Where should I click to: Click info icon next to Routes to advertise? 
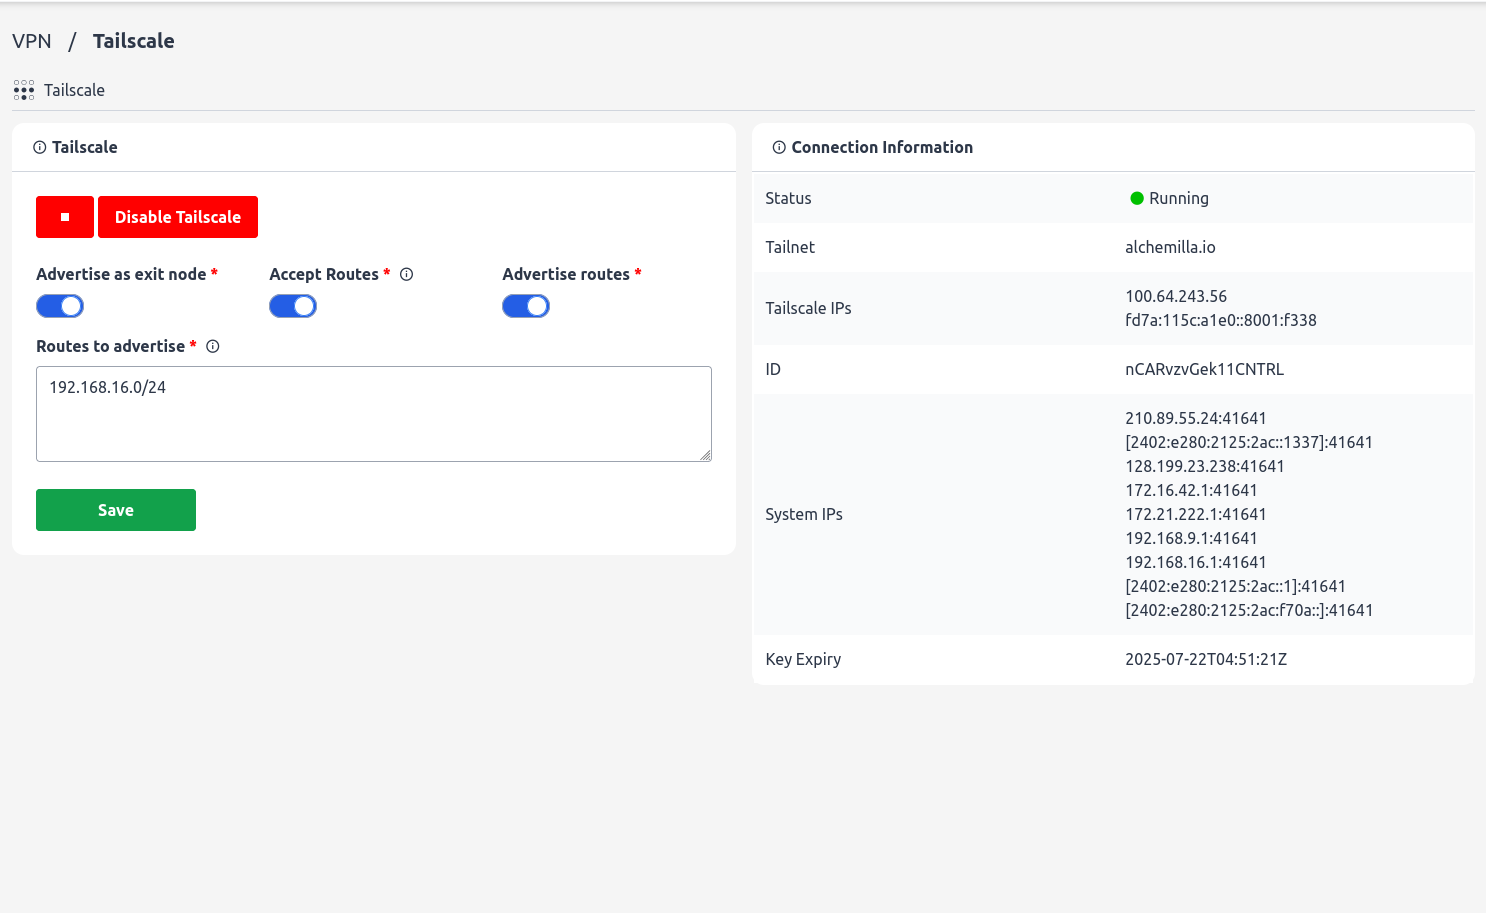[213, 346]
